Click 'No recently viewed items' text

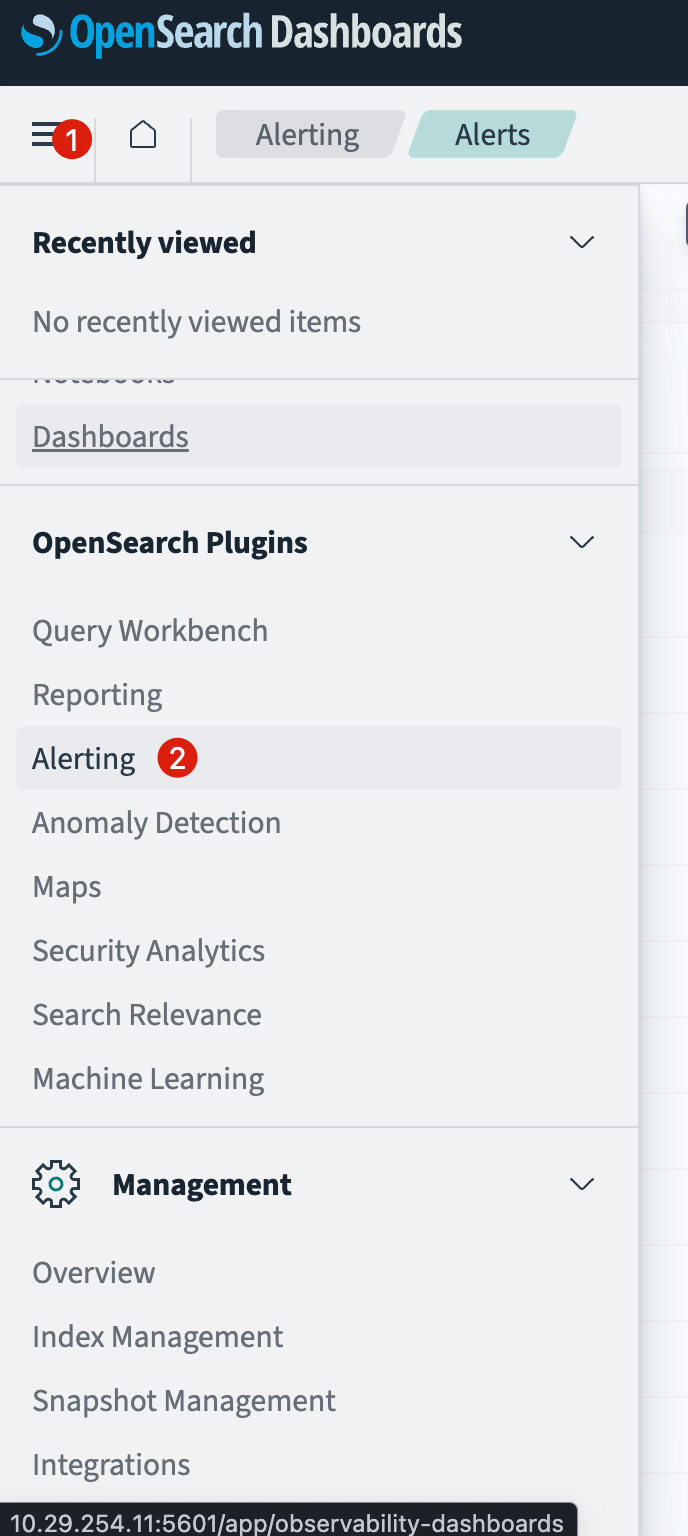pos(197,322)
